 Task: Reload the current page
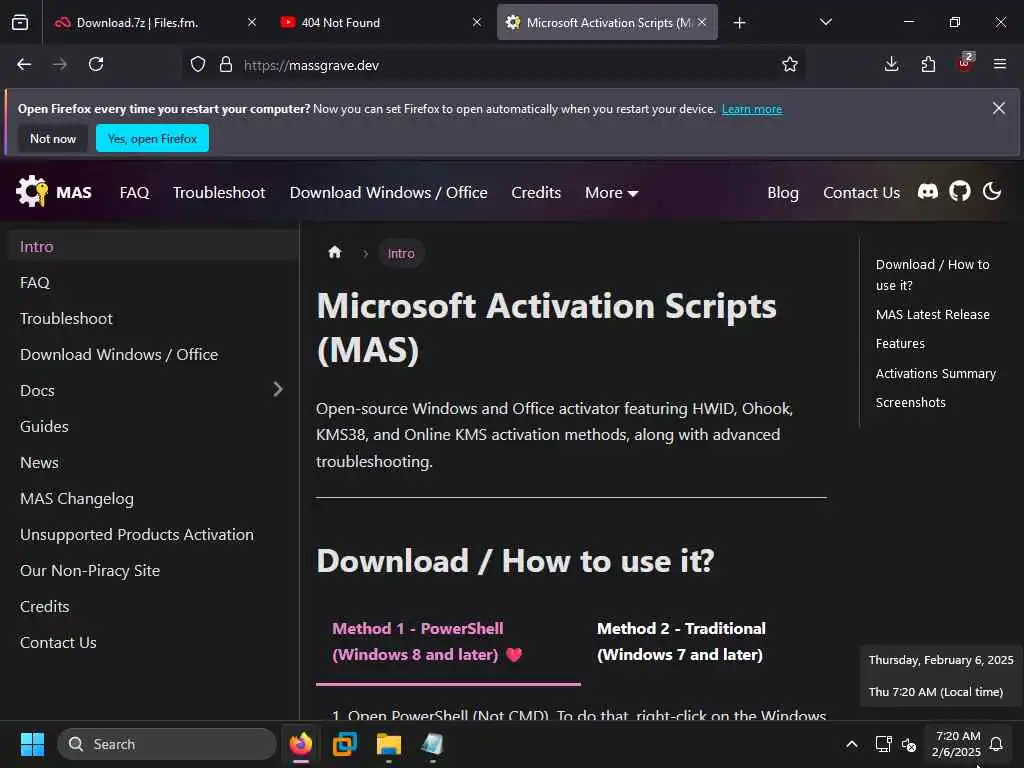96,64
